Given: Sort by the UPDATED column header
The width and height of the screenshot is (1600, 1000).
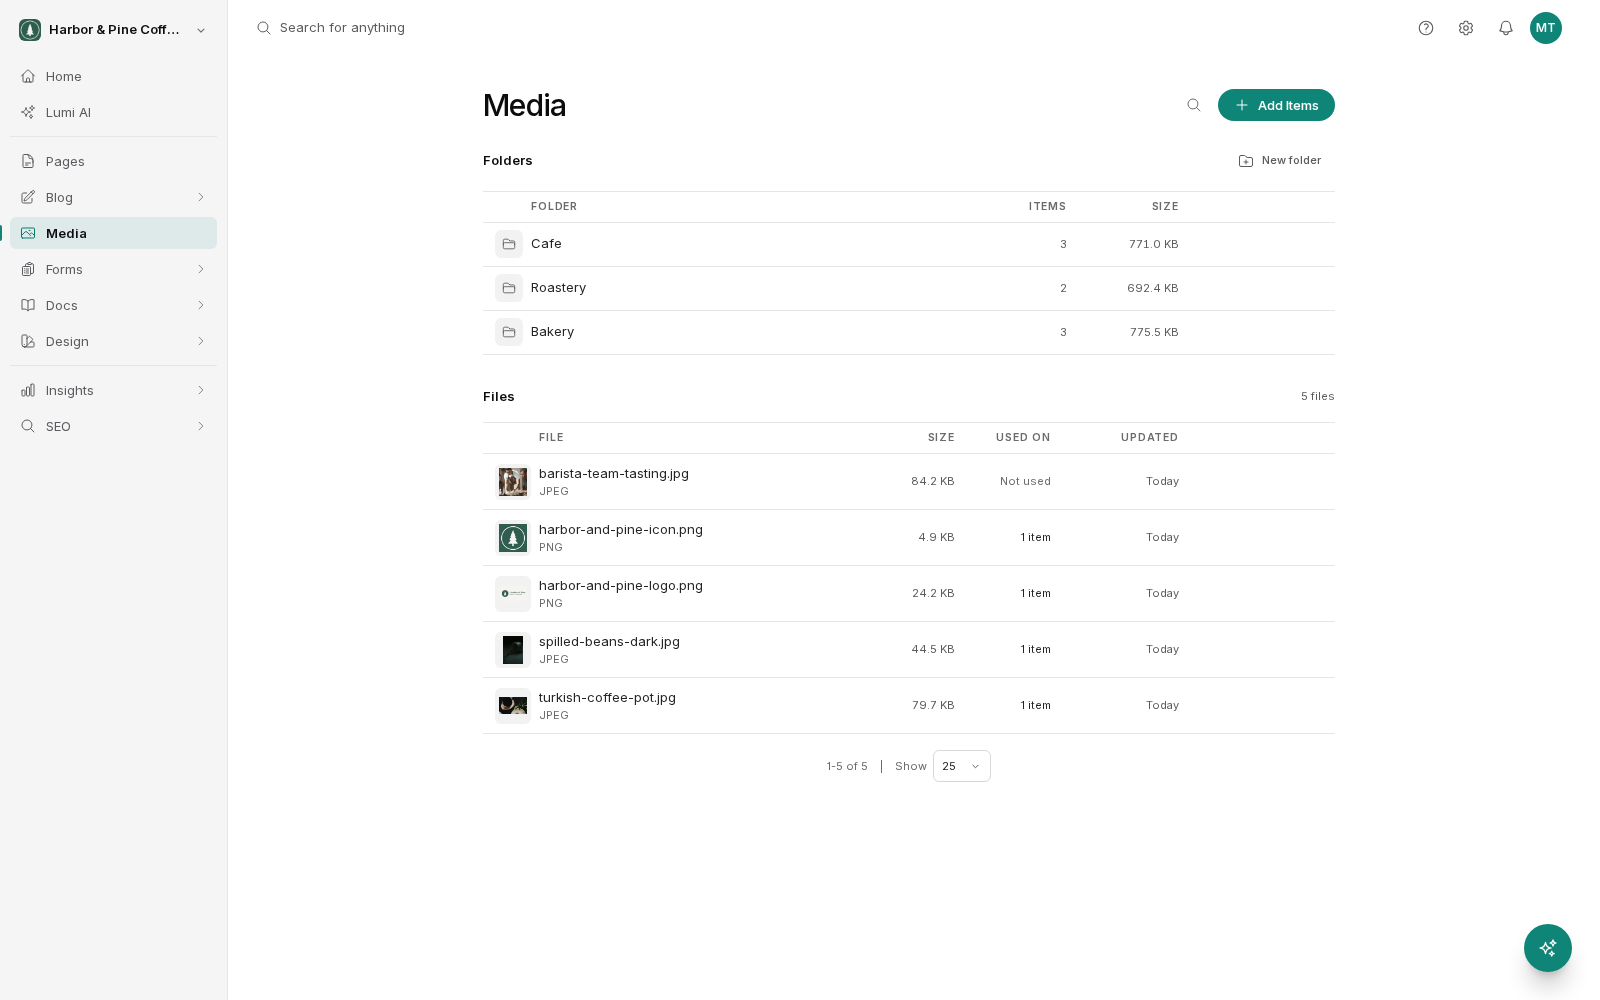Looking at the screenshot, I should [1149, 437].
